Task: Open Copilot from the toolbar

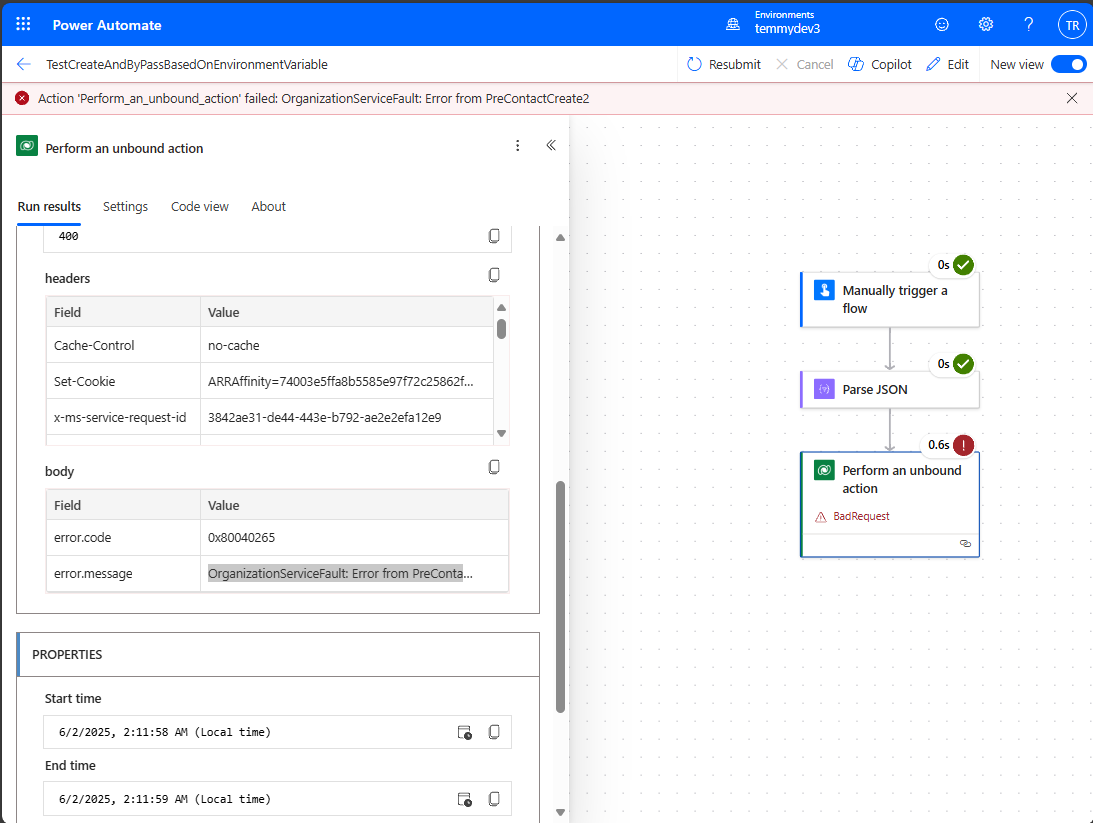Action: click(880, 64)
